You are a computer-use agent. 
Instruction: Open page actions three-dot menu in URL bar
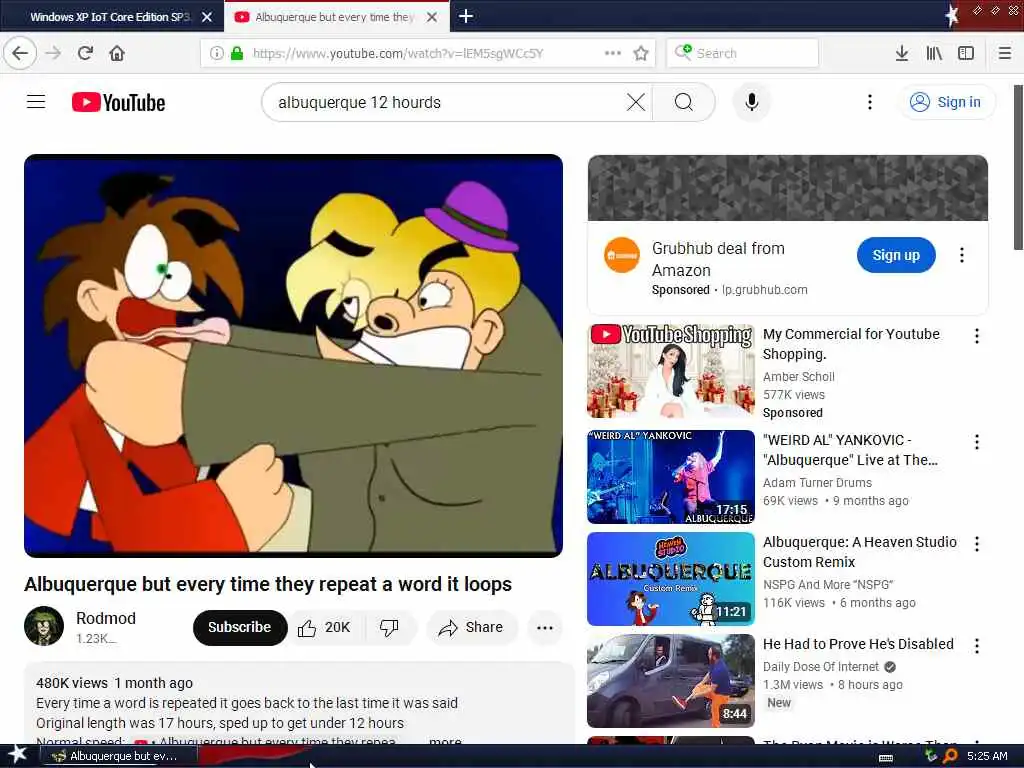coord(613,53)
